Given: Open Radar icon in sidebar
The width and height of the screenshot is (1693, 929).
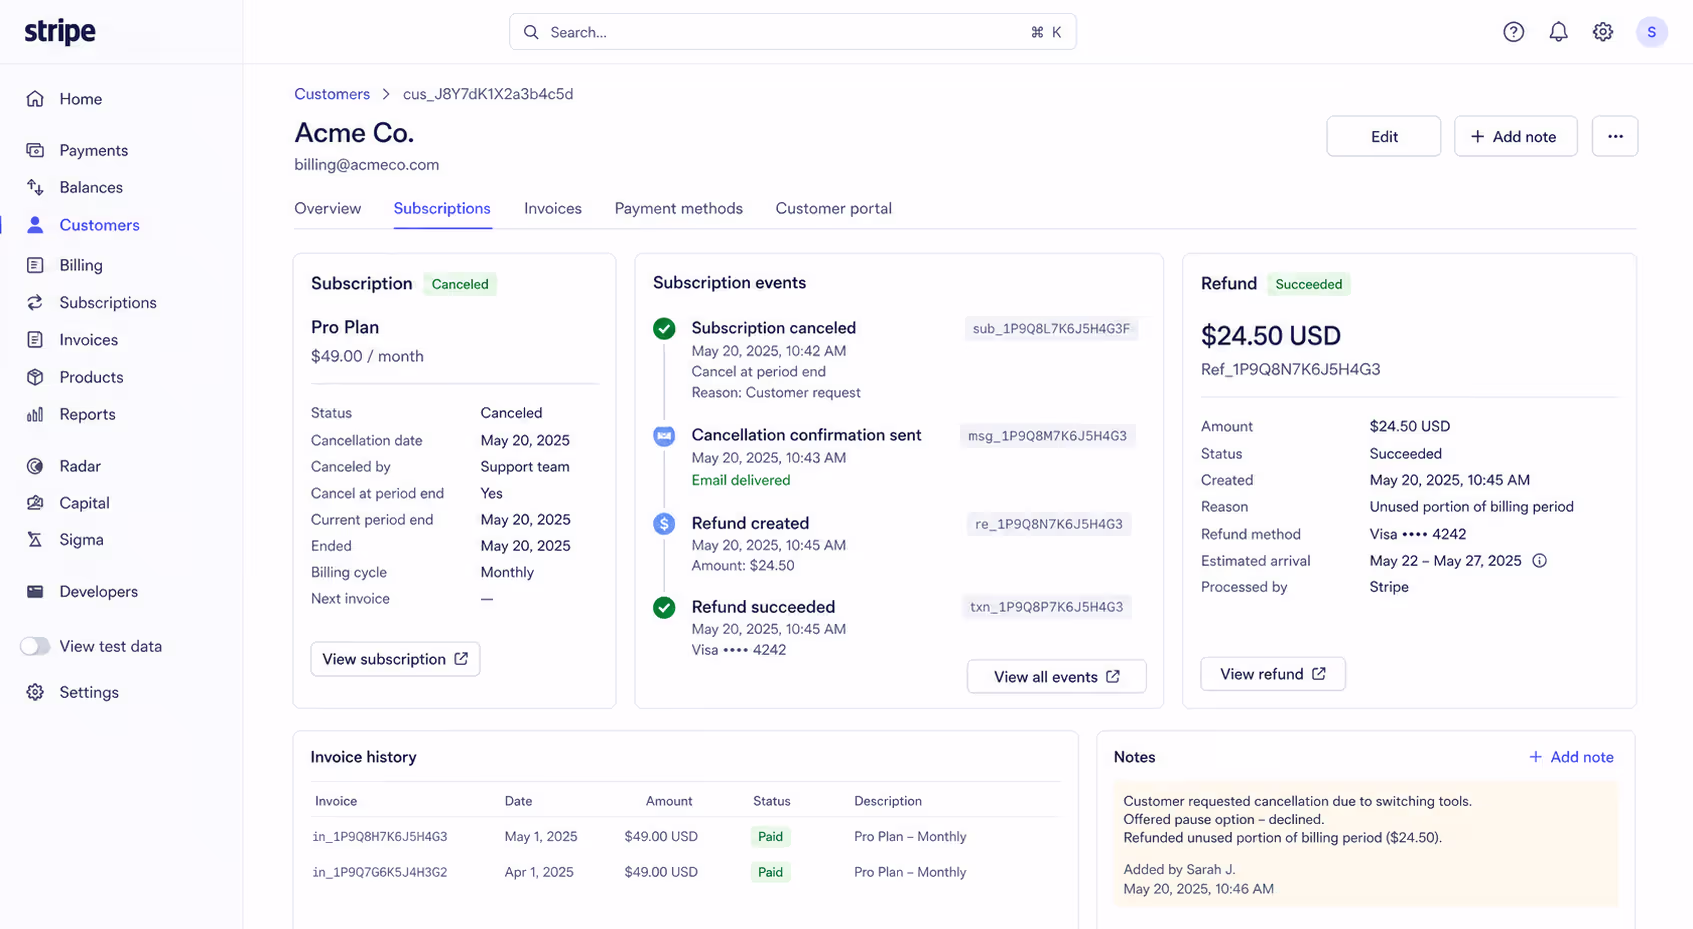Looking at the screenshot, I should [35, 466].
